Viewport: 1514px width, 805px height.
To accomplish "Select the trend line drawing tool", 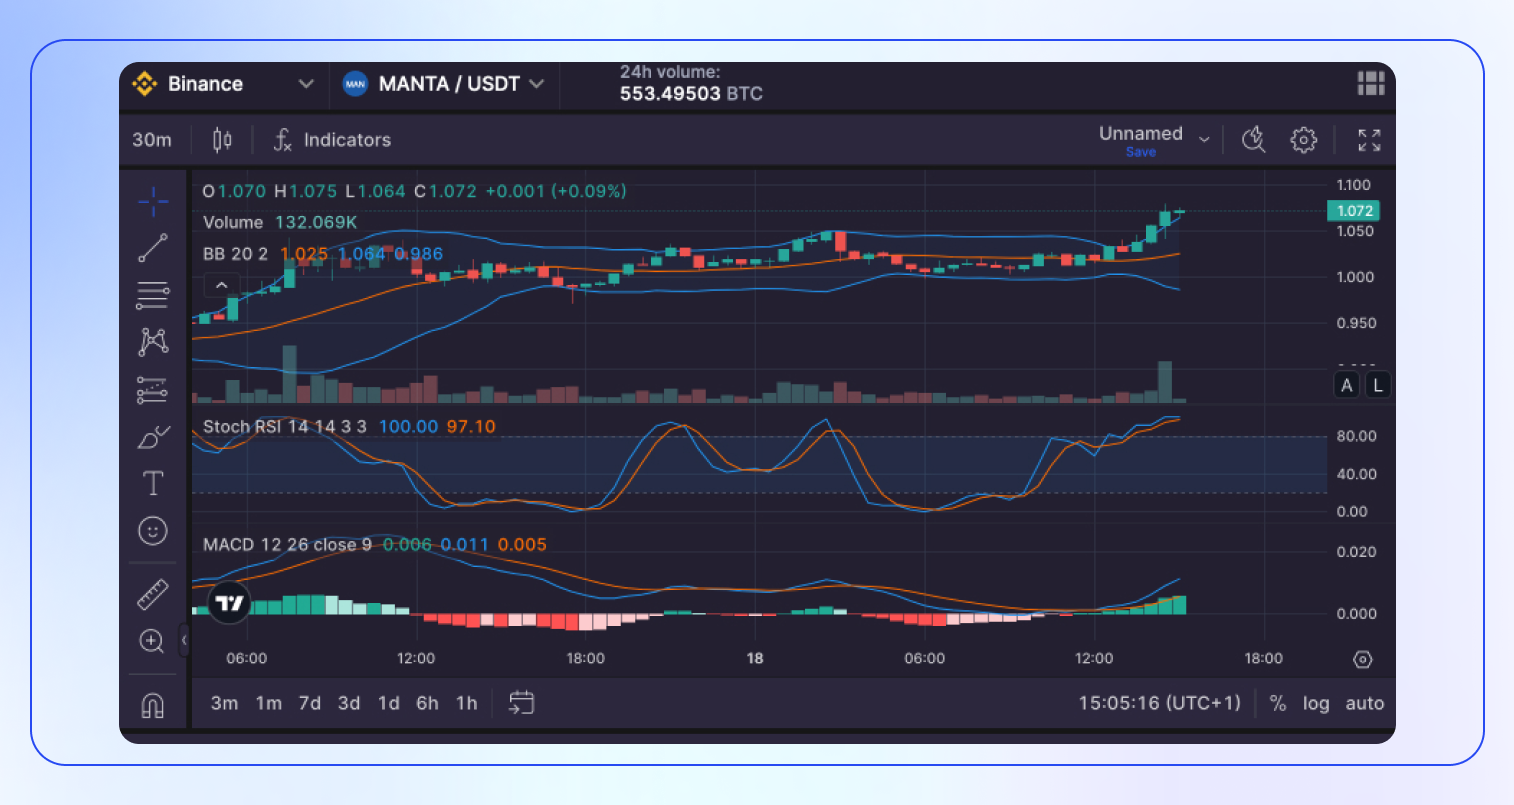I will click(152, 248).
